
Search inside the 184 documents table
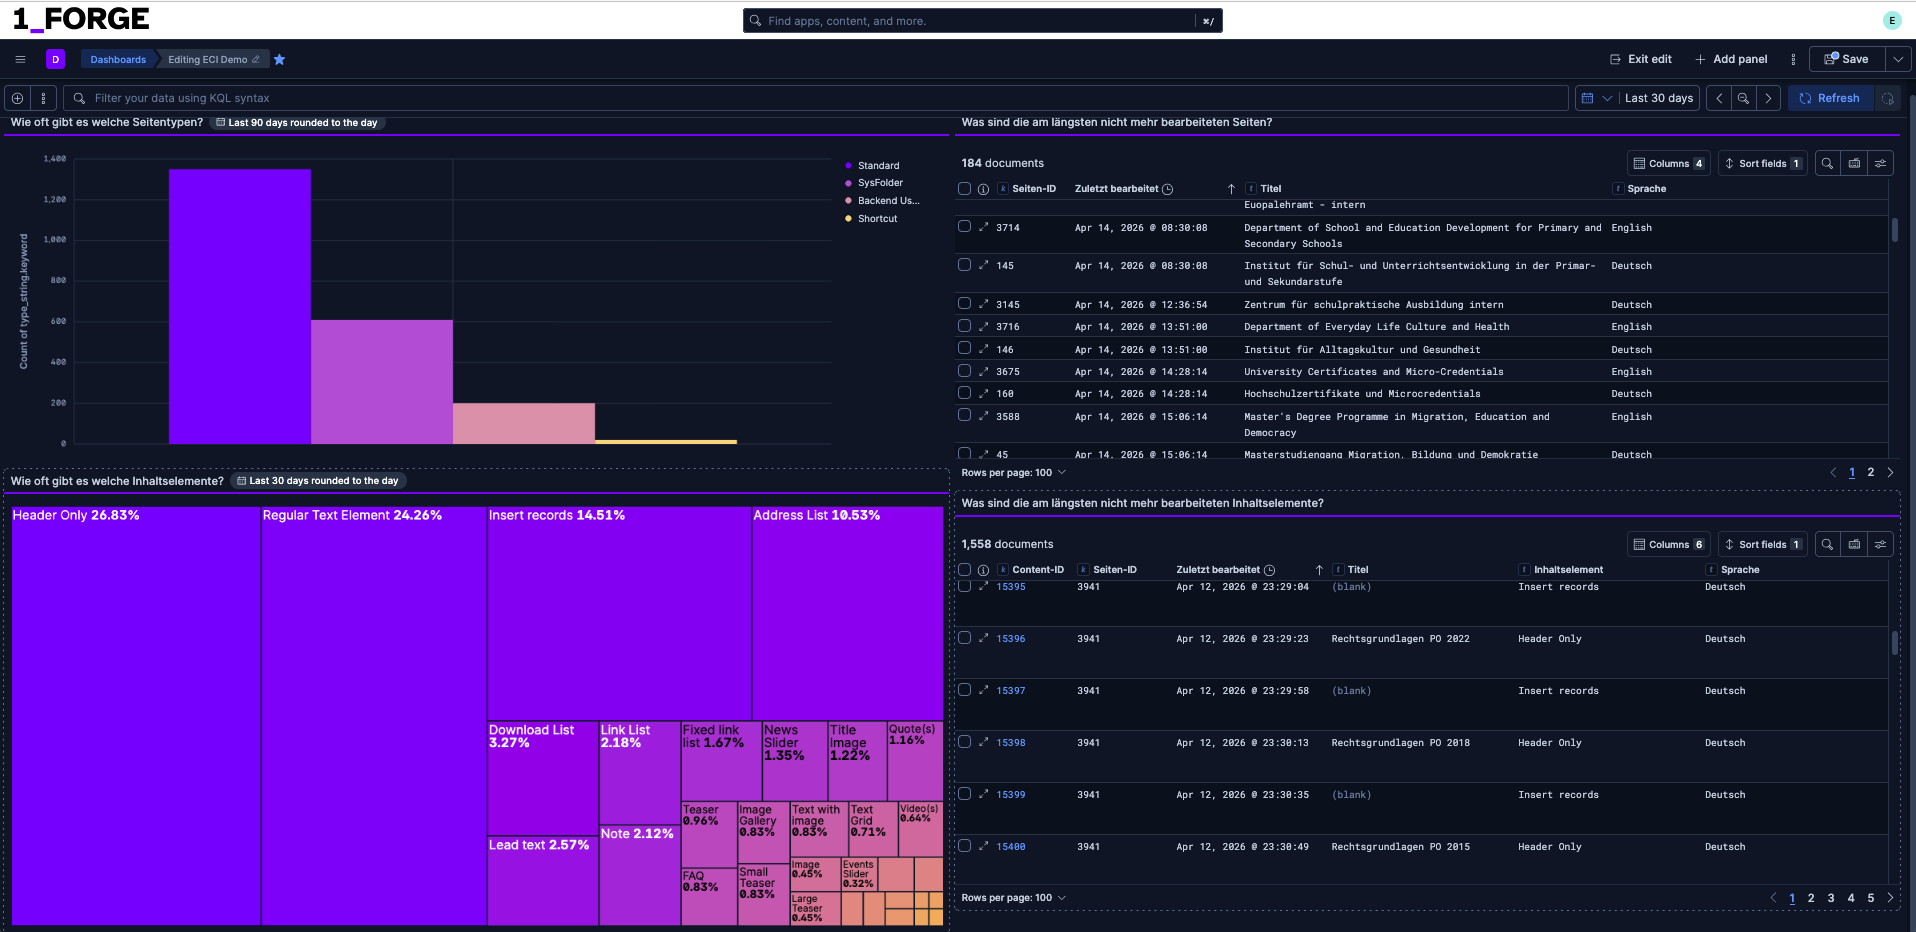1827,163
